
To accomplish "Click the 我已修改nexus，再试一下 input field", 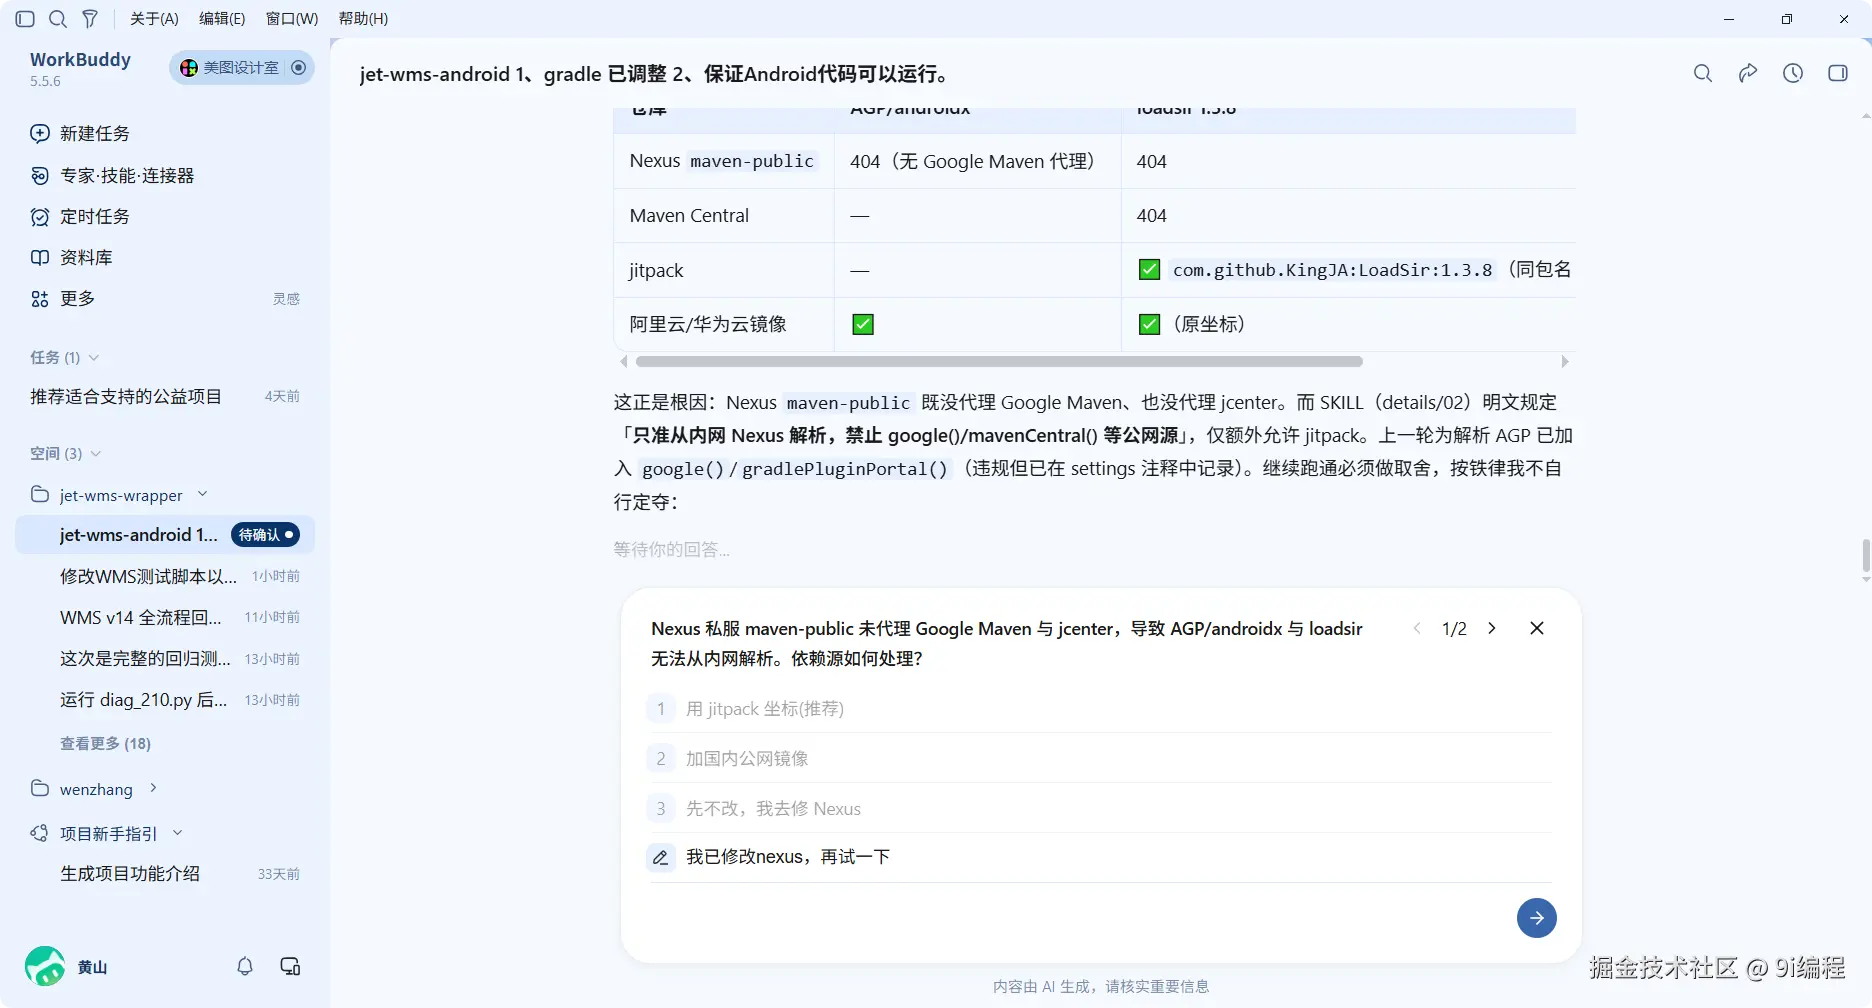I will pos(1118,858).
